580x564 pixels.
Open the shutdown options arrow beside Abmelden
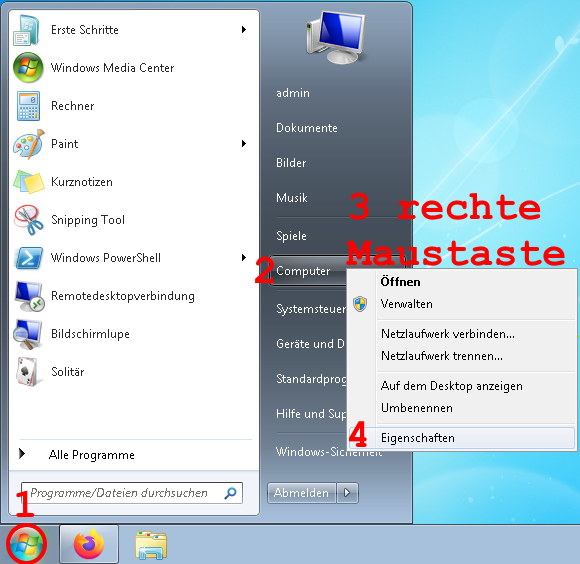(x=347, y=493)
